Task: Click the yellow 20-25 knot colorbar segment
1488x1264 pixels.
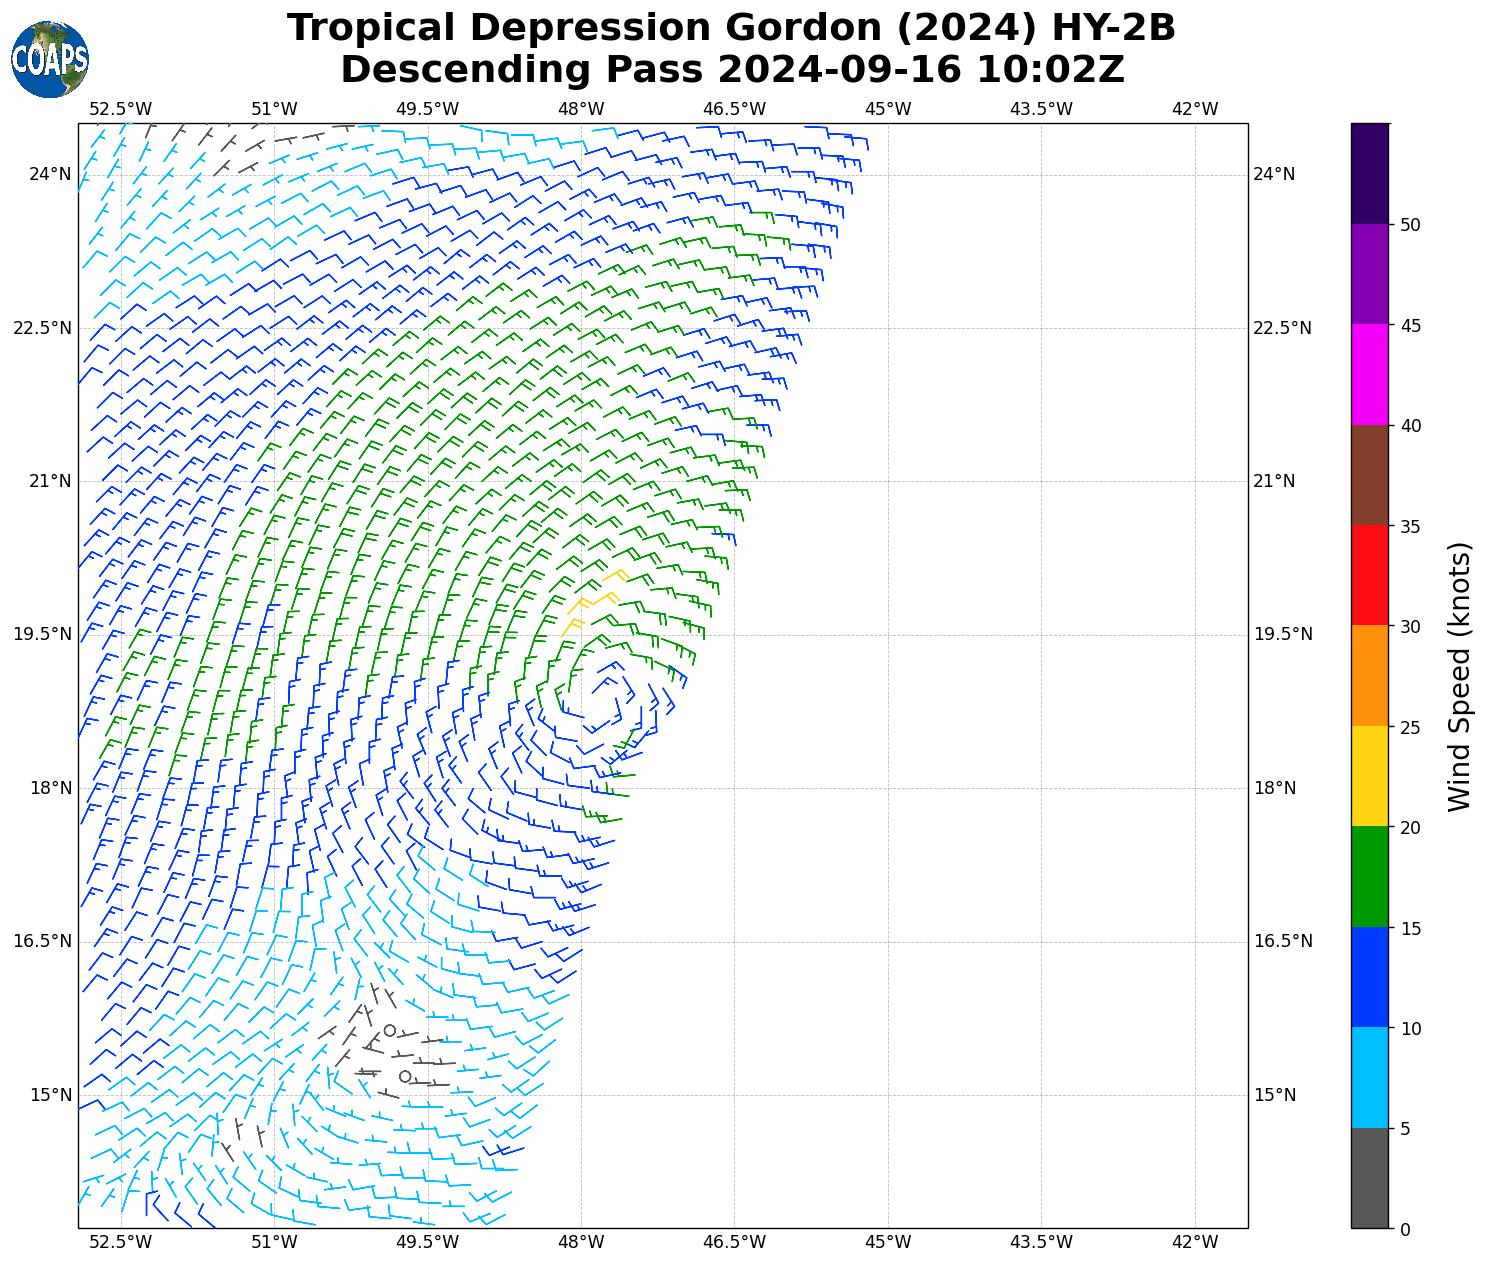Action: pos(1369,776)
